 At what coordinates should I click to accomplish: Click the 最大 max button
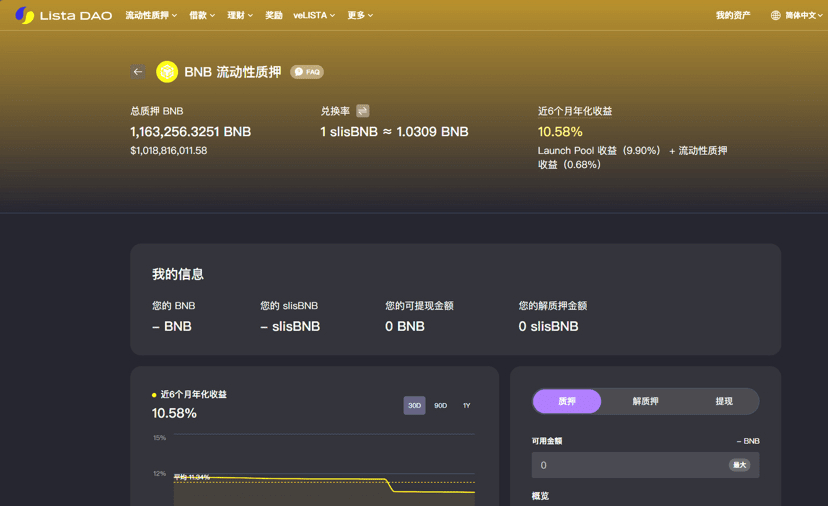coord(739,465)
